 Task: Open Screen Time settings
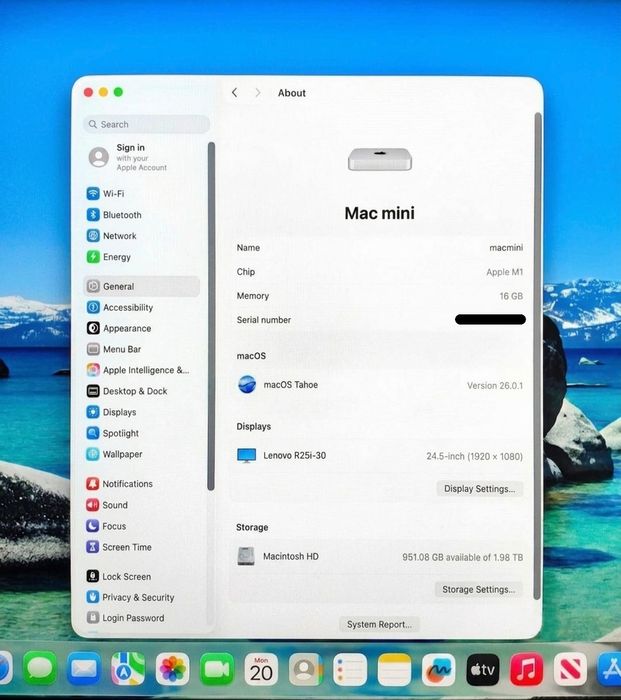click(119, 547)
